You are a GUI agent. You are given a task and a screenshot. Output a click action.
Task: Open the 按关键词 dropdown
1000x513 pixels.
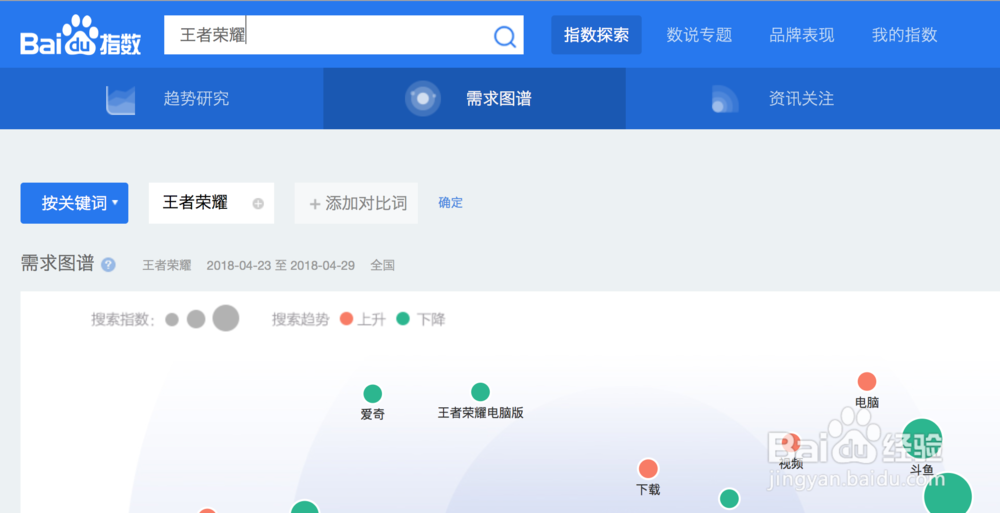74,203
